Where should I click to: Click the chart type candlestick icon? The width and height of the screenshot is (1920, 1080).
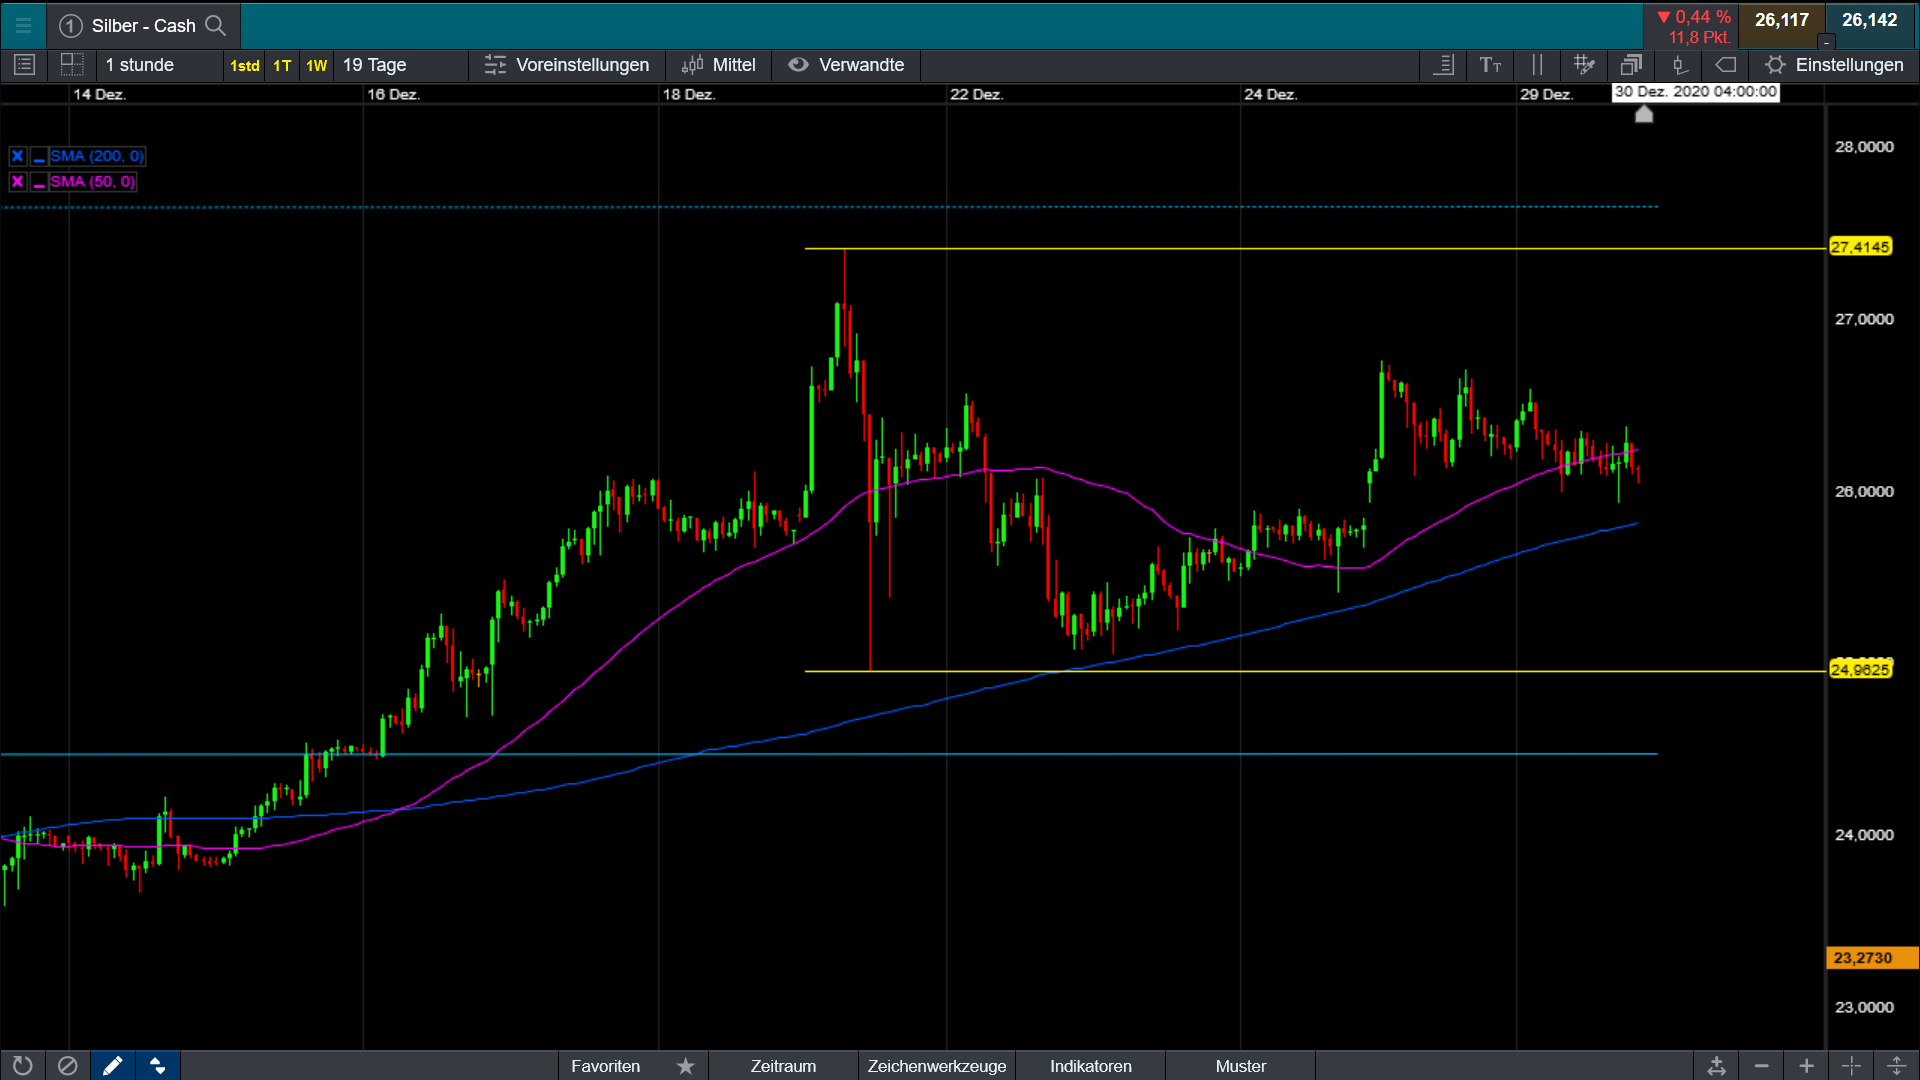coord(1679,65)
